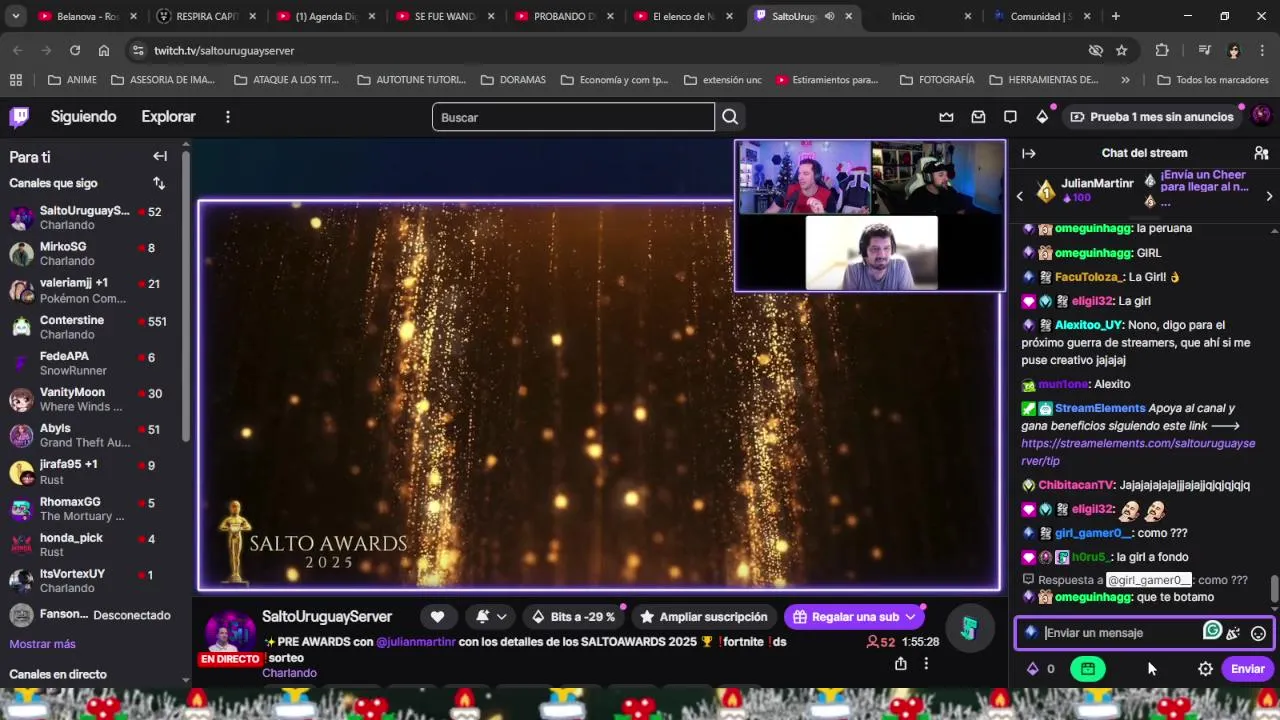
Task: Share the stream using the share icon
Action: point(901,664)
